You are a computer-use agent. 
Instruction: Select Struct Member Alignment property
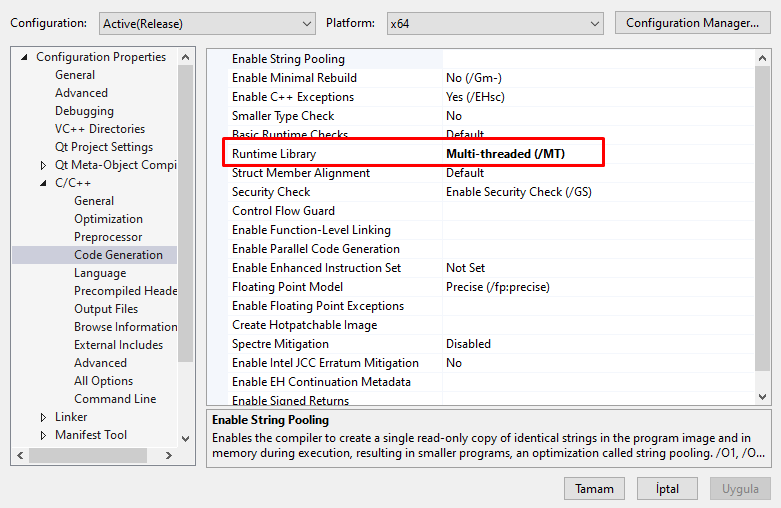(x=300, y=173)
